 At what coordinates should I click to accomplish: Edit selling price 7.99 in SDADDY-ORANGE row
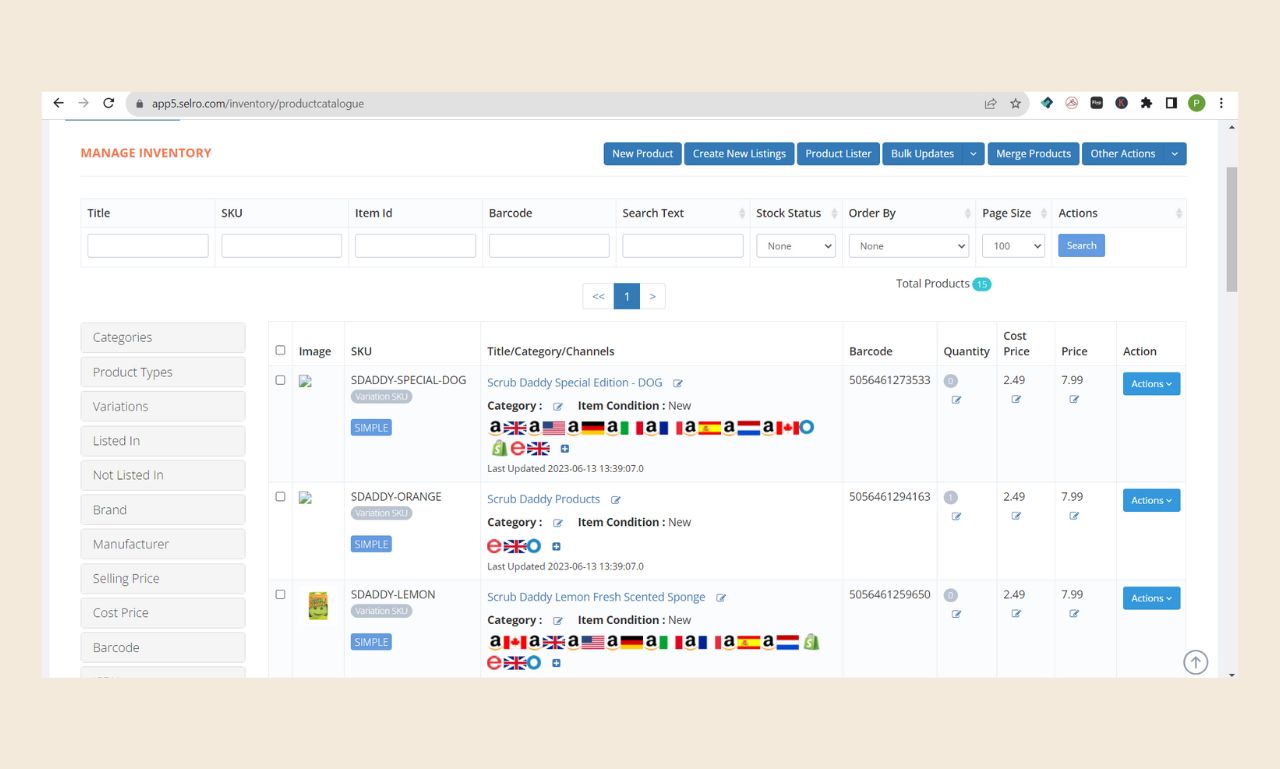coord(1074,516)
